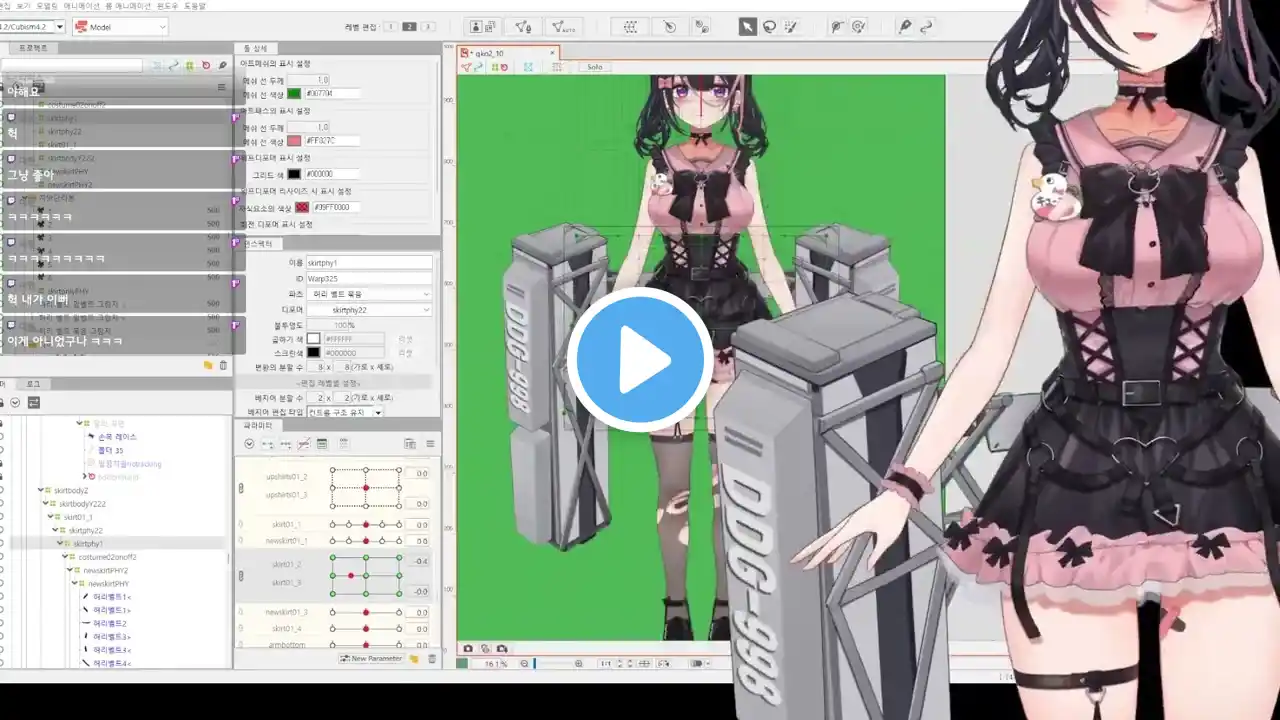Run automatic mesh generator (AUTO)
The width and height of the screenshot is (1280, 720).
point(562,27)
